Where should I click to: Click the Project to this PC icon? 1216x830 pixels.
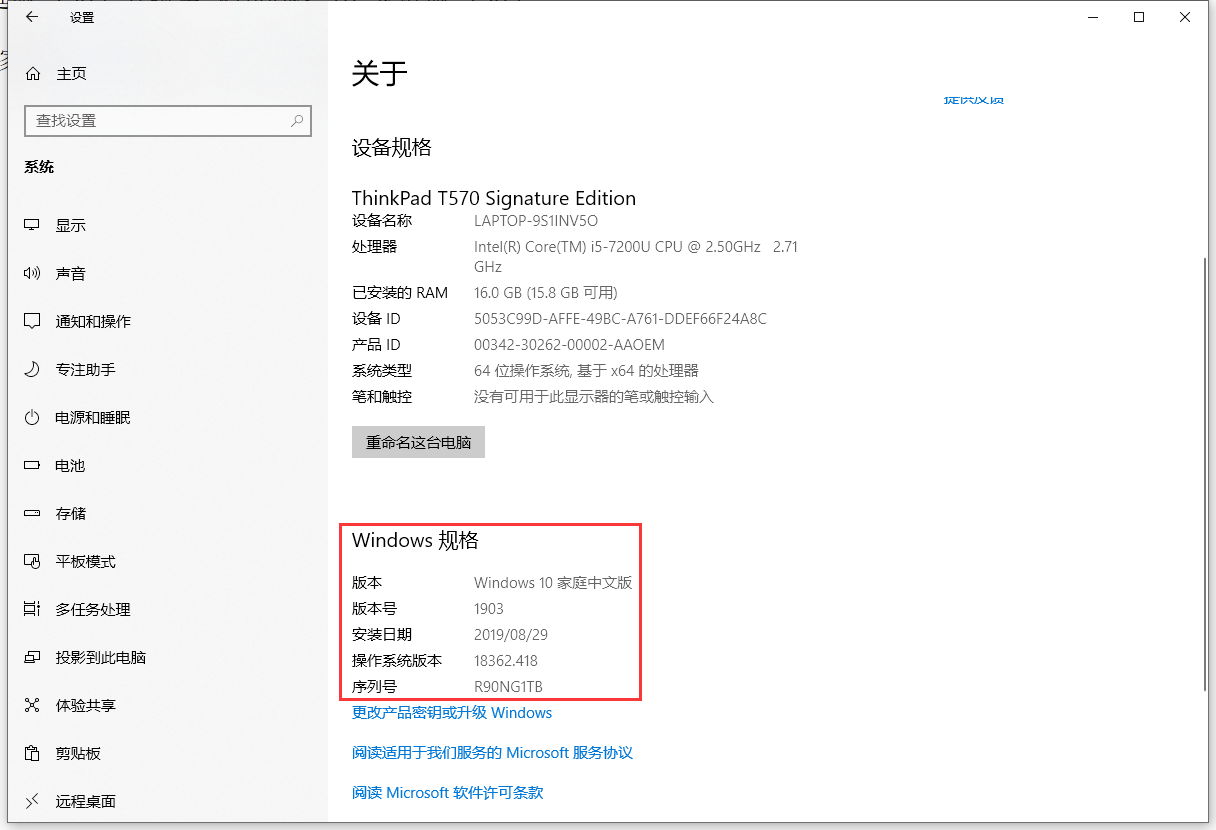coord(33,657)
